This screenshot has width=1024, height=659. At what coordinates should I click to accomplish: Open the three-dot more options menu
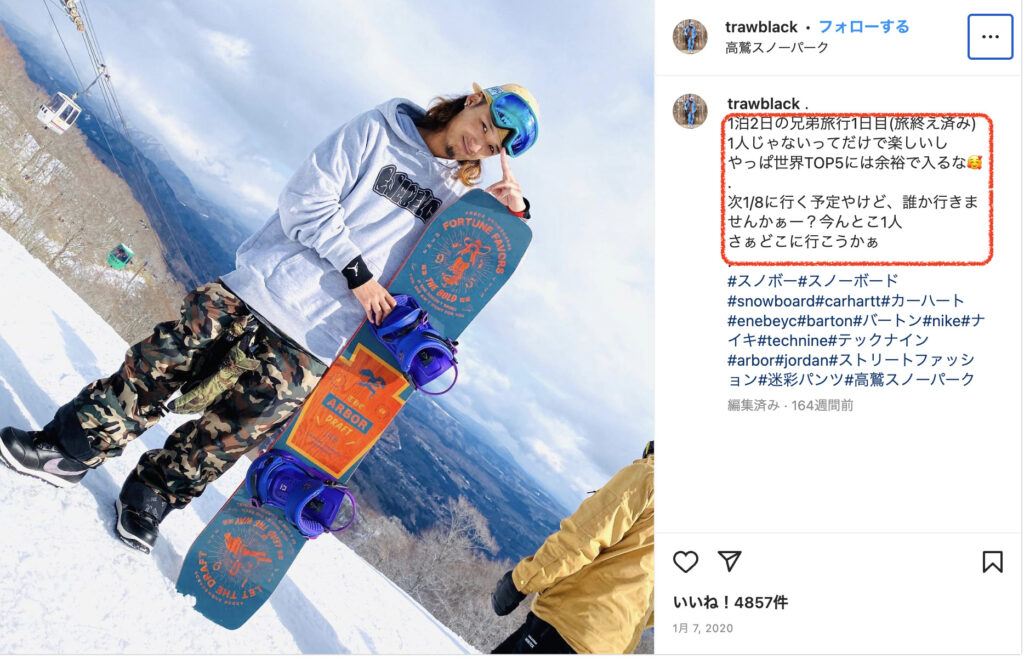[x=990, y=37]
